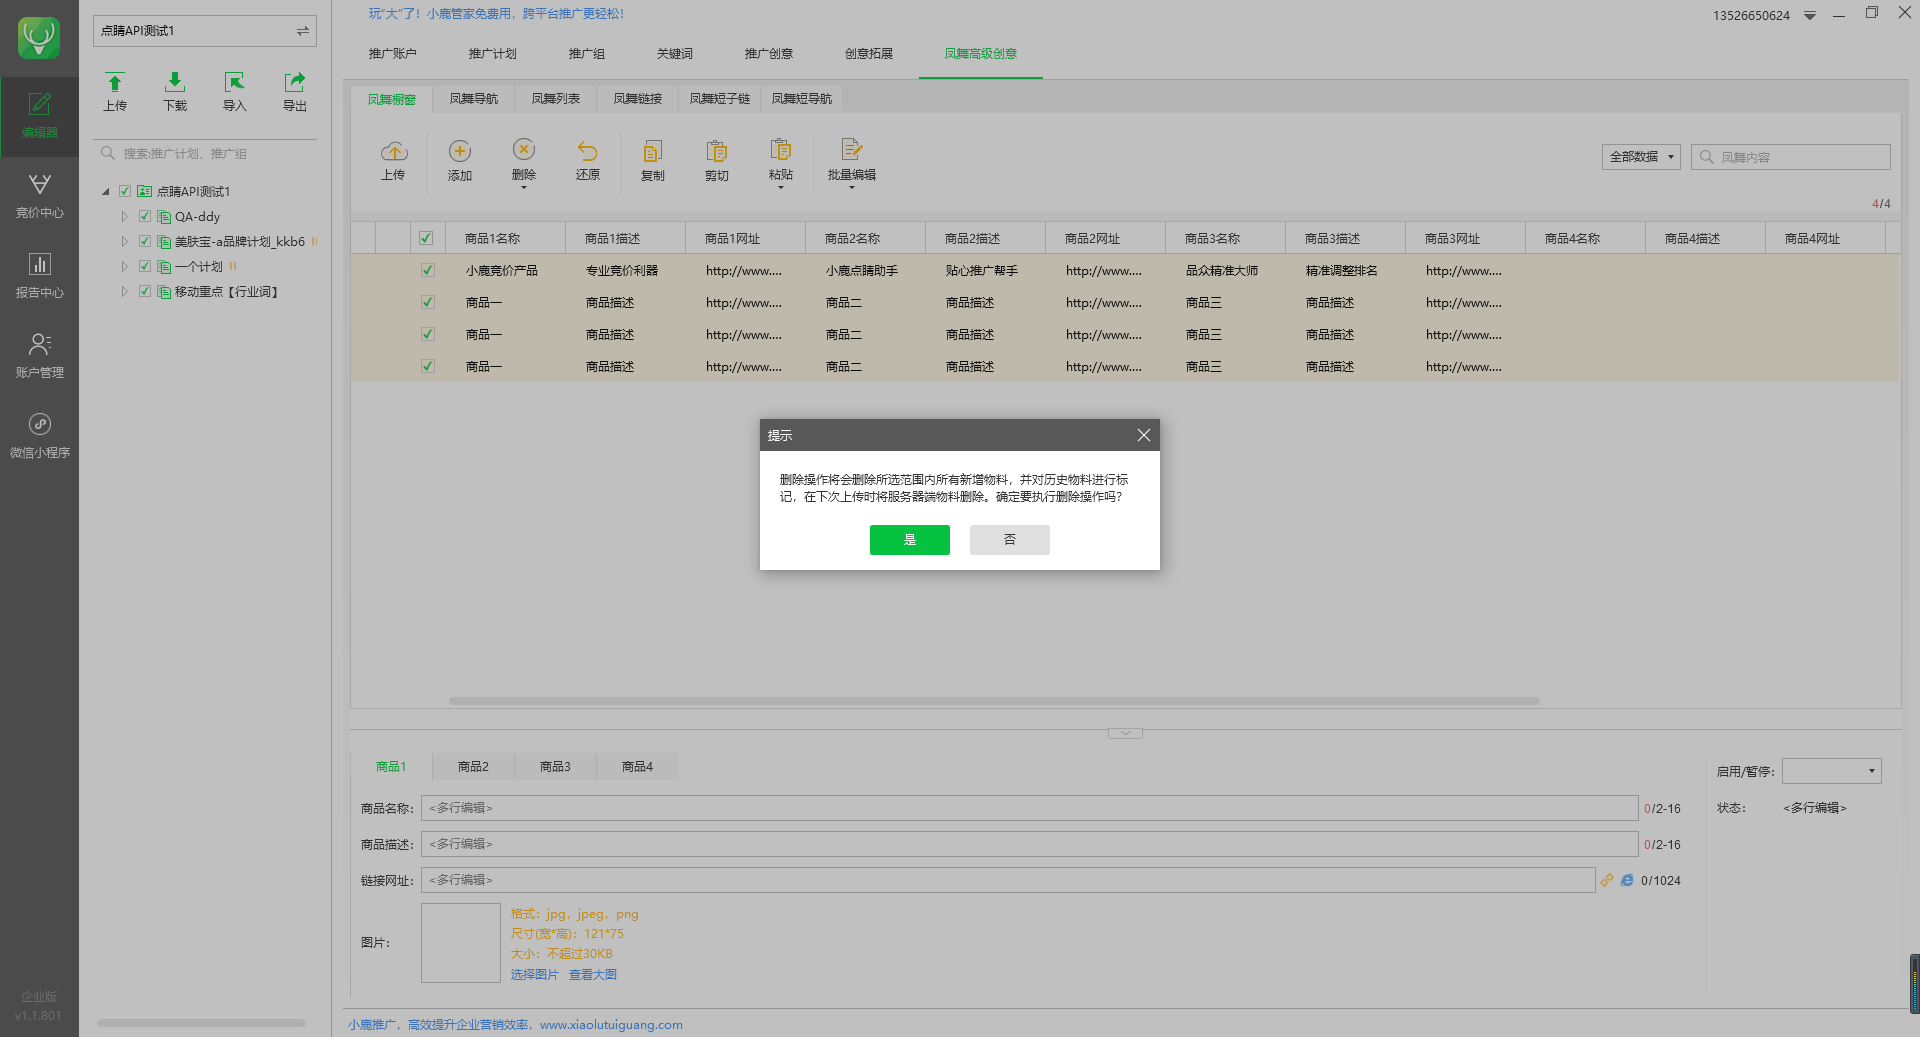Collapse the 点睛API测试1 tree node
This screenshot has height=1037, width=1920.
click(106, 191)
